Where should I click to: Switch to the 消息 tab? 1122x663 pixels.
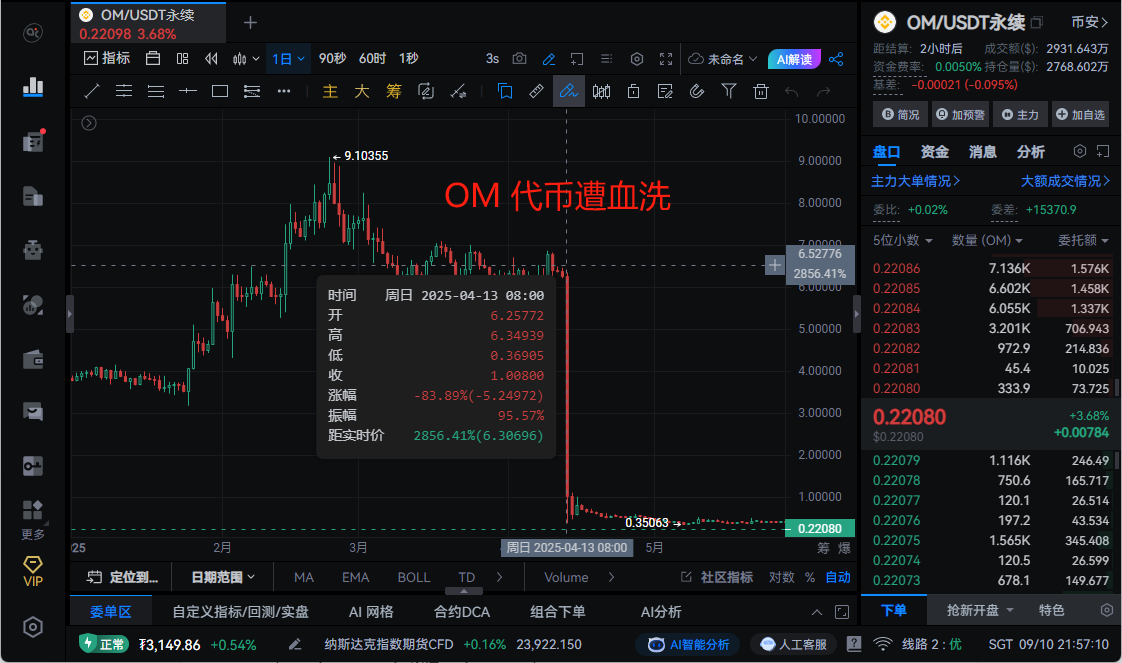tap(982, 152)
